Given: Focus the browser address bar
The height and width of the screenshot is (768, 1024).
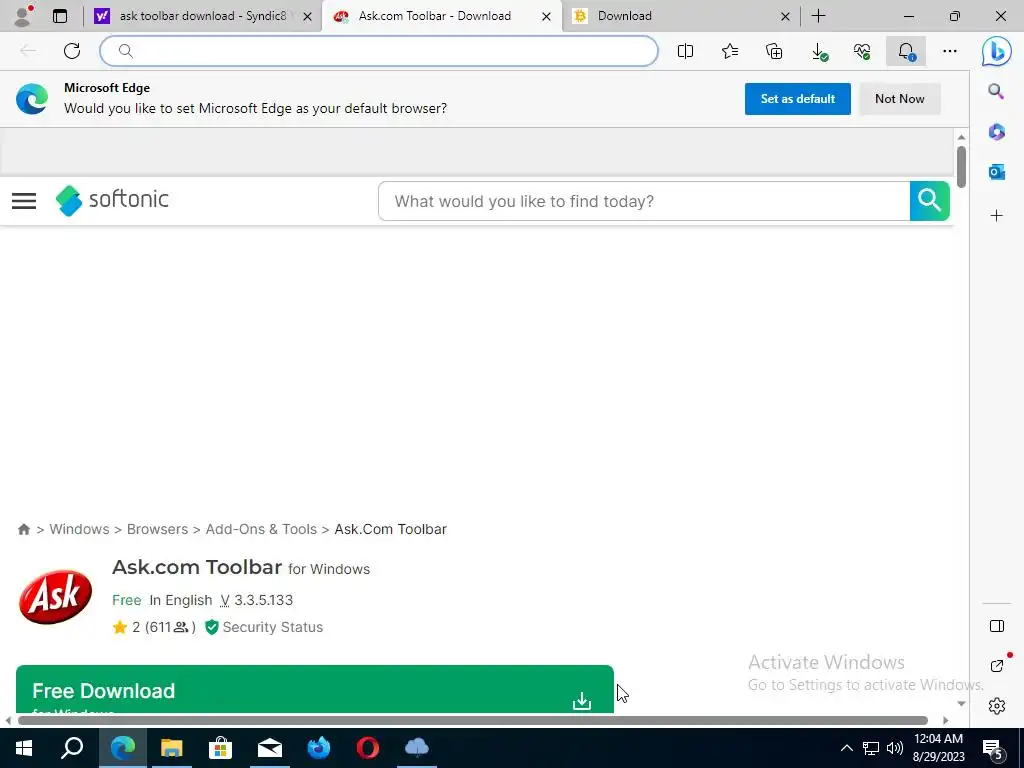Looking at the screenshot, I should point(379,51).
